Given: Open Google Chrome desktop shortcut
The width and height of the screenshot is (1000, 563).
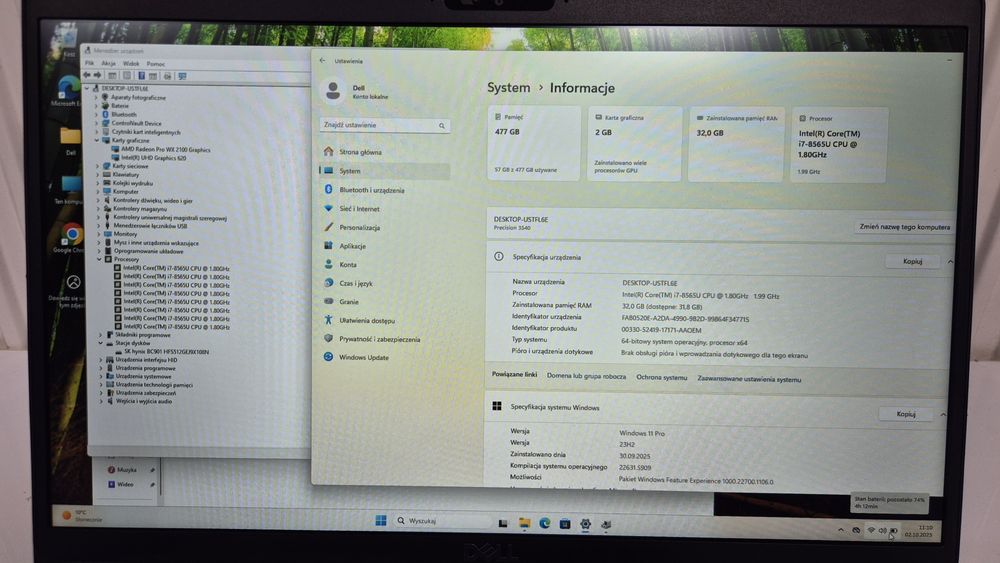Looking at the screenshot, I should 71,238.
